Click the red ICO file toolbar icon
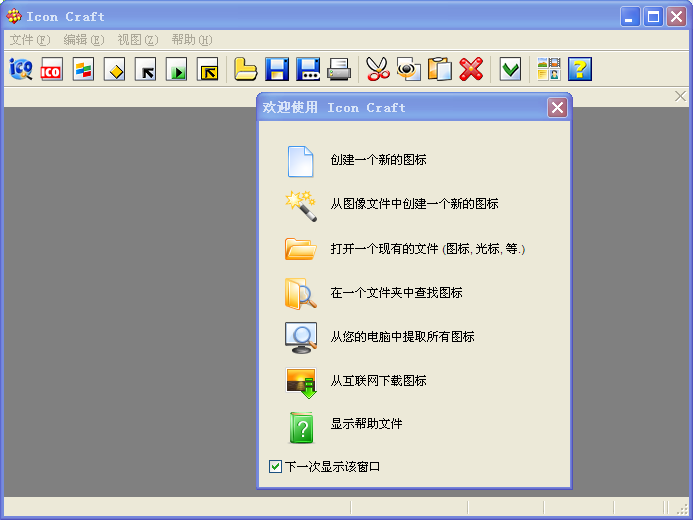Viewport: 693px width, 520px height. point(51,69)
